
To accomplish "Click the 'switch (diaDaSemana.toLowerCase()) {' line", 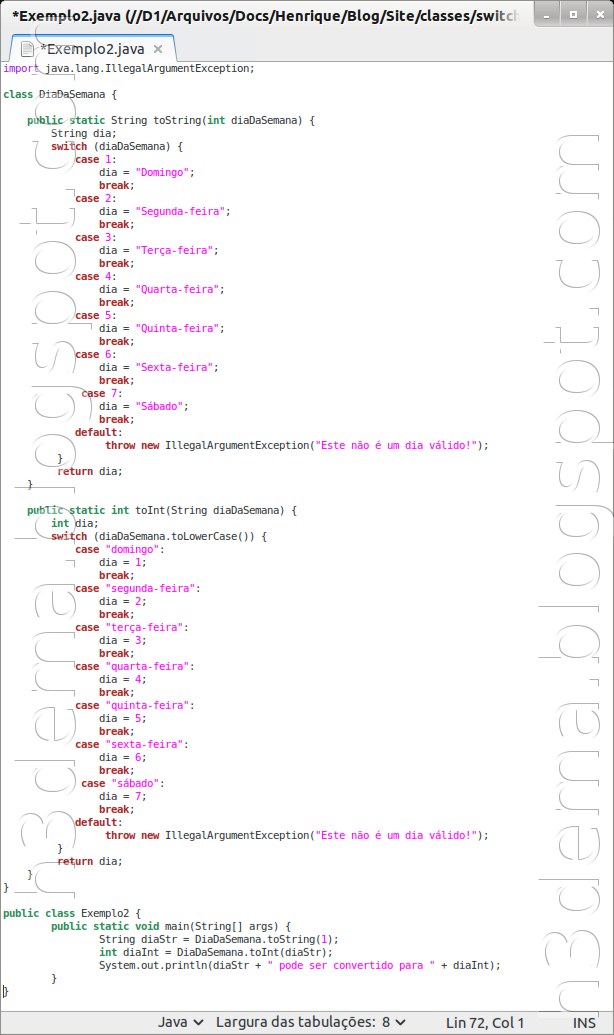I will (159, 537).
